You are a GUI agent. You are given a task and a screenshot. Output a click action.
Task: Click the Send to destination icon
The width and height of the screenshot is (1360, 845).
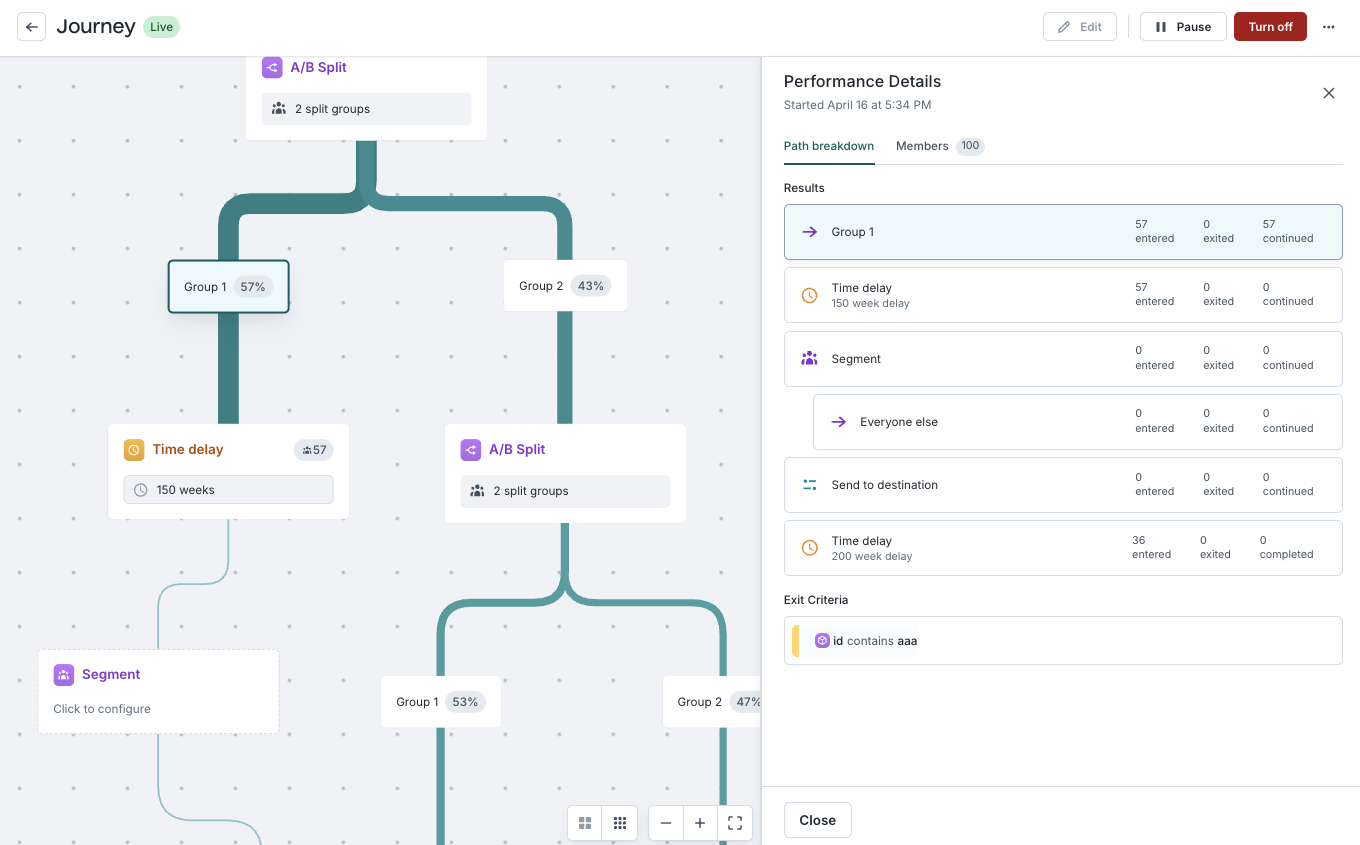coord(810,485)
